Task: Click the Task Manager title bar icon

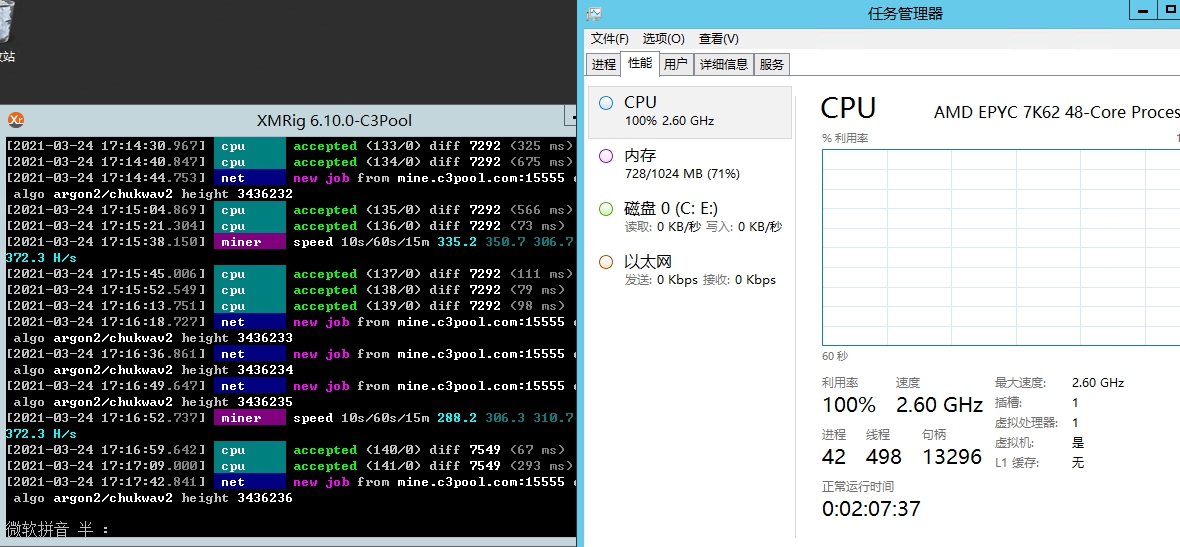Action: pyautogui.click(x=595, y=14)
